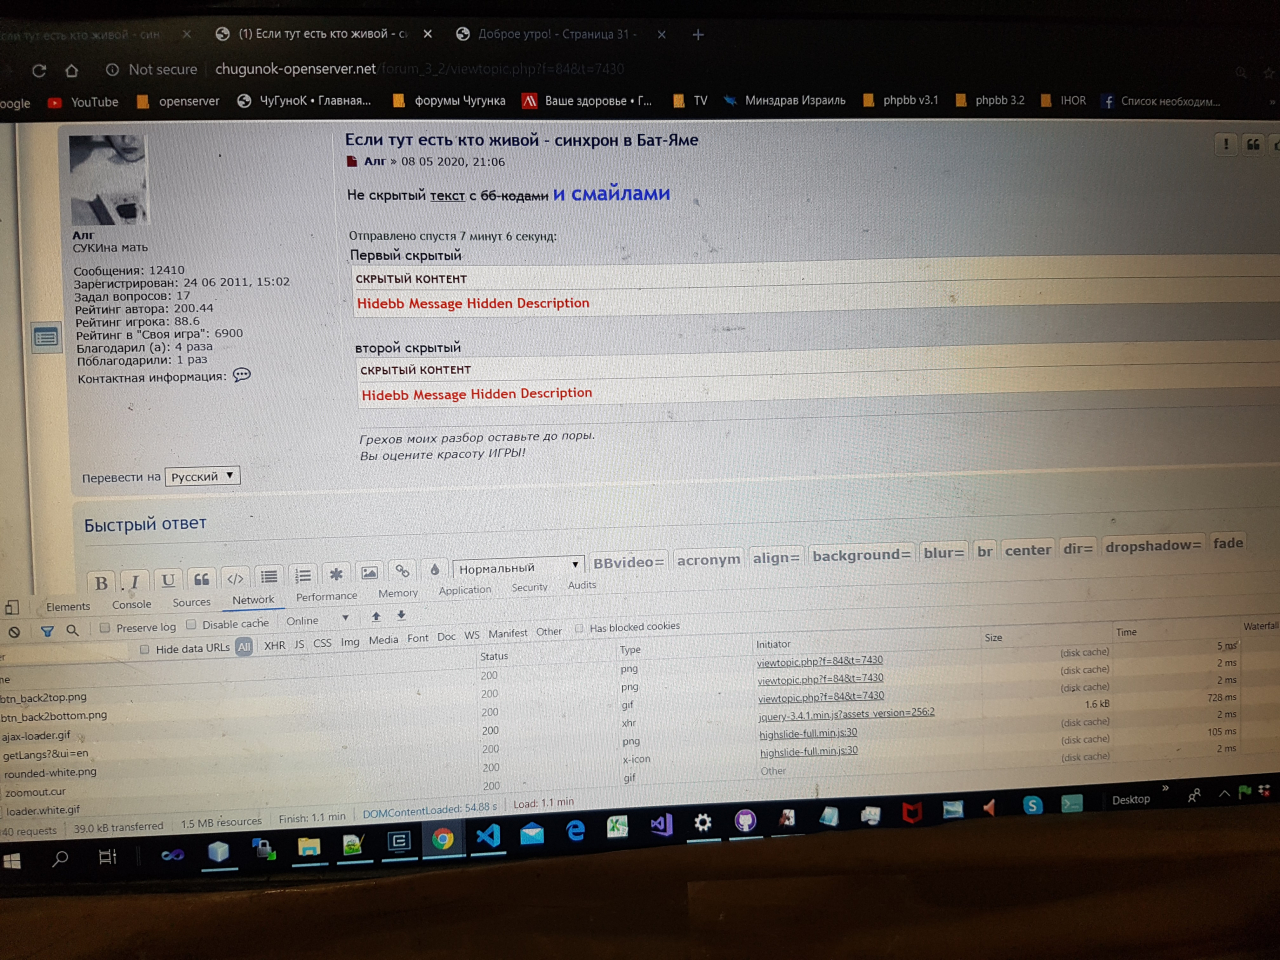1280x960 pixels.
Task: Filter network requests by JS
Action: coord(299,645)
